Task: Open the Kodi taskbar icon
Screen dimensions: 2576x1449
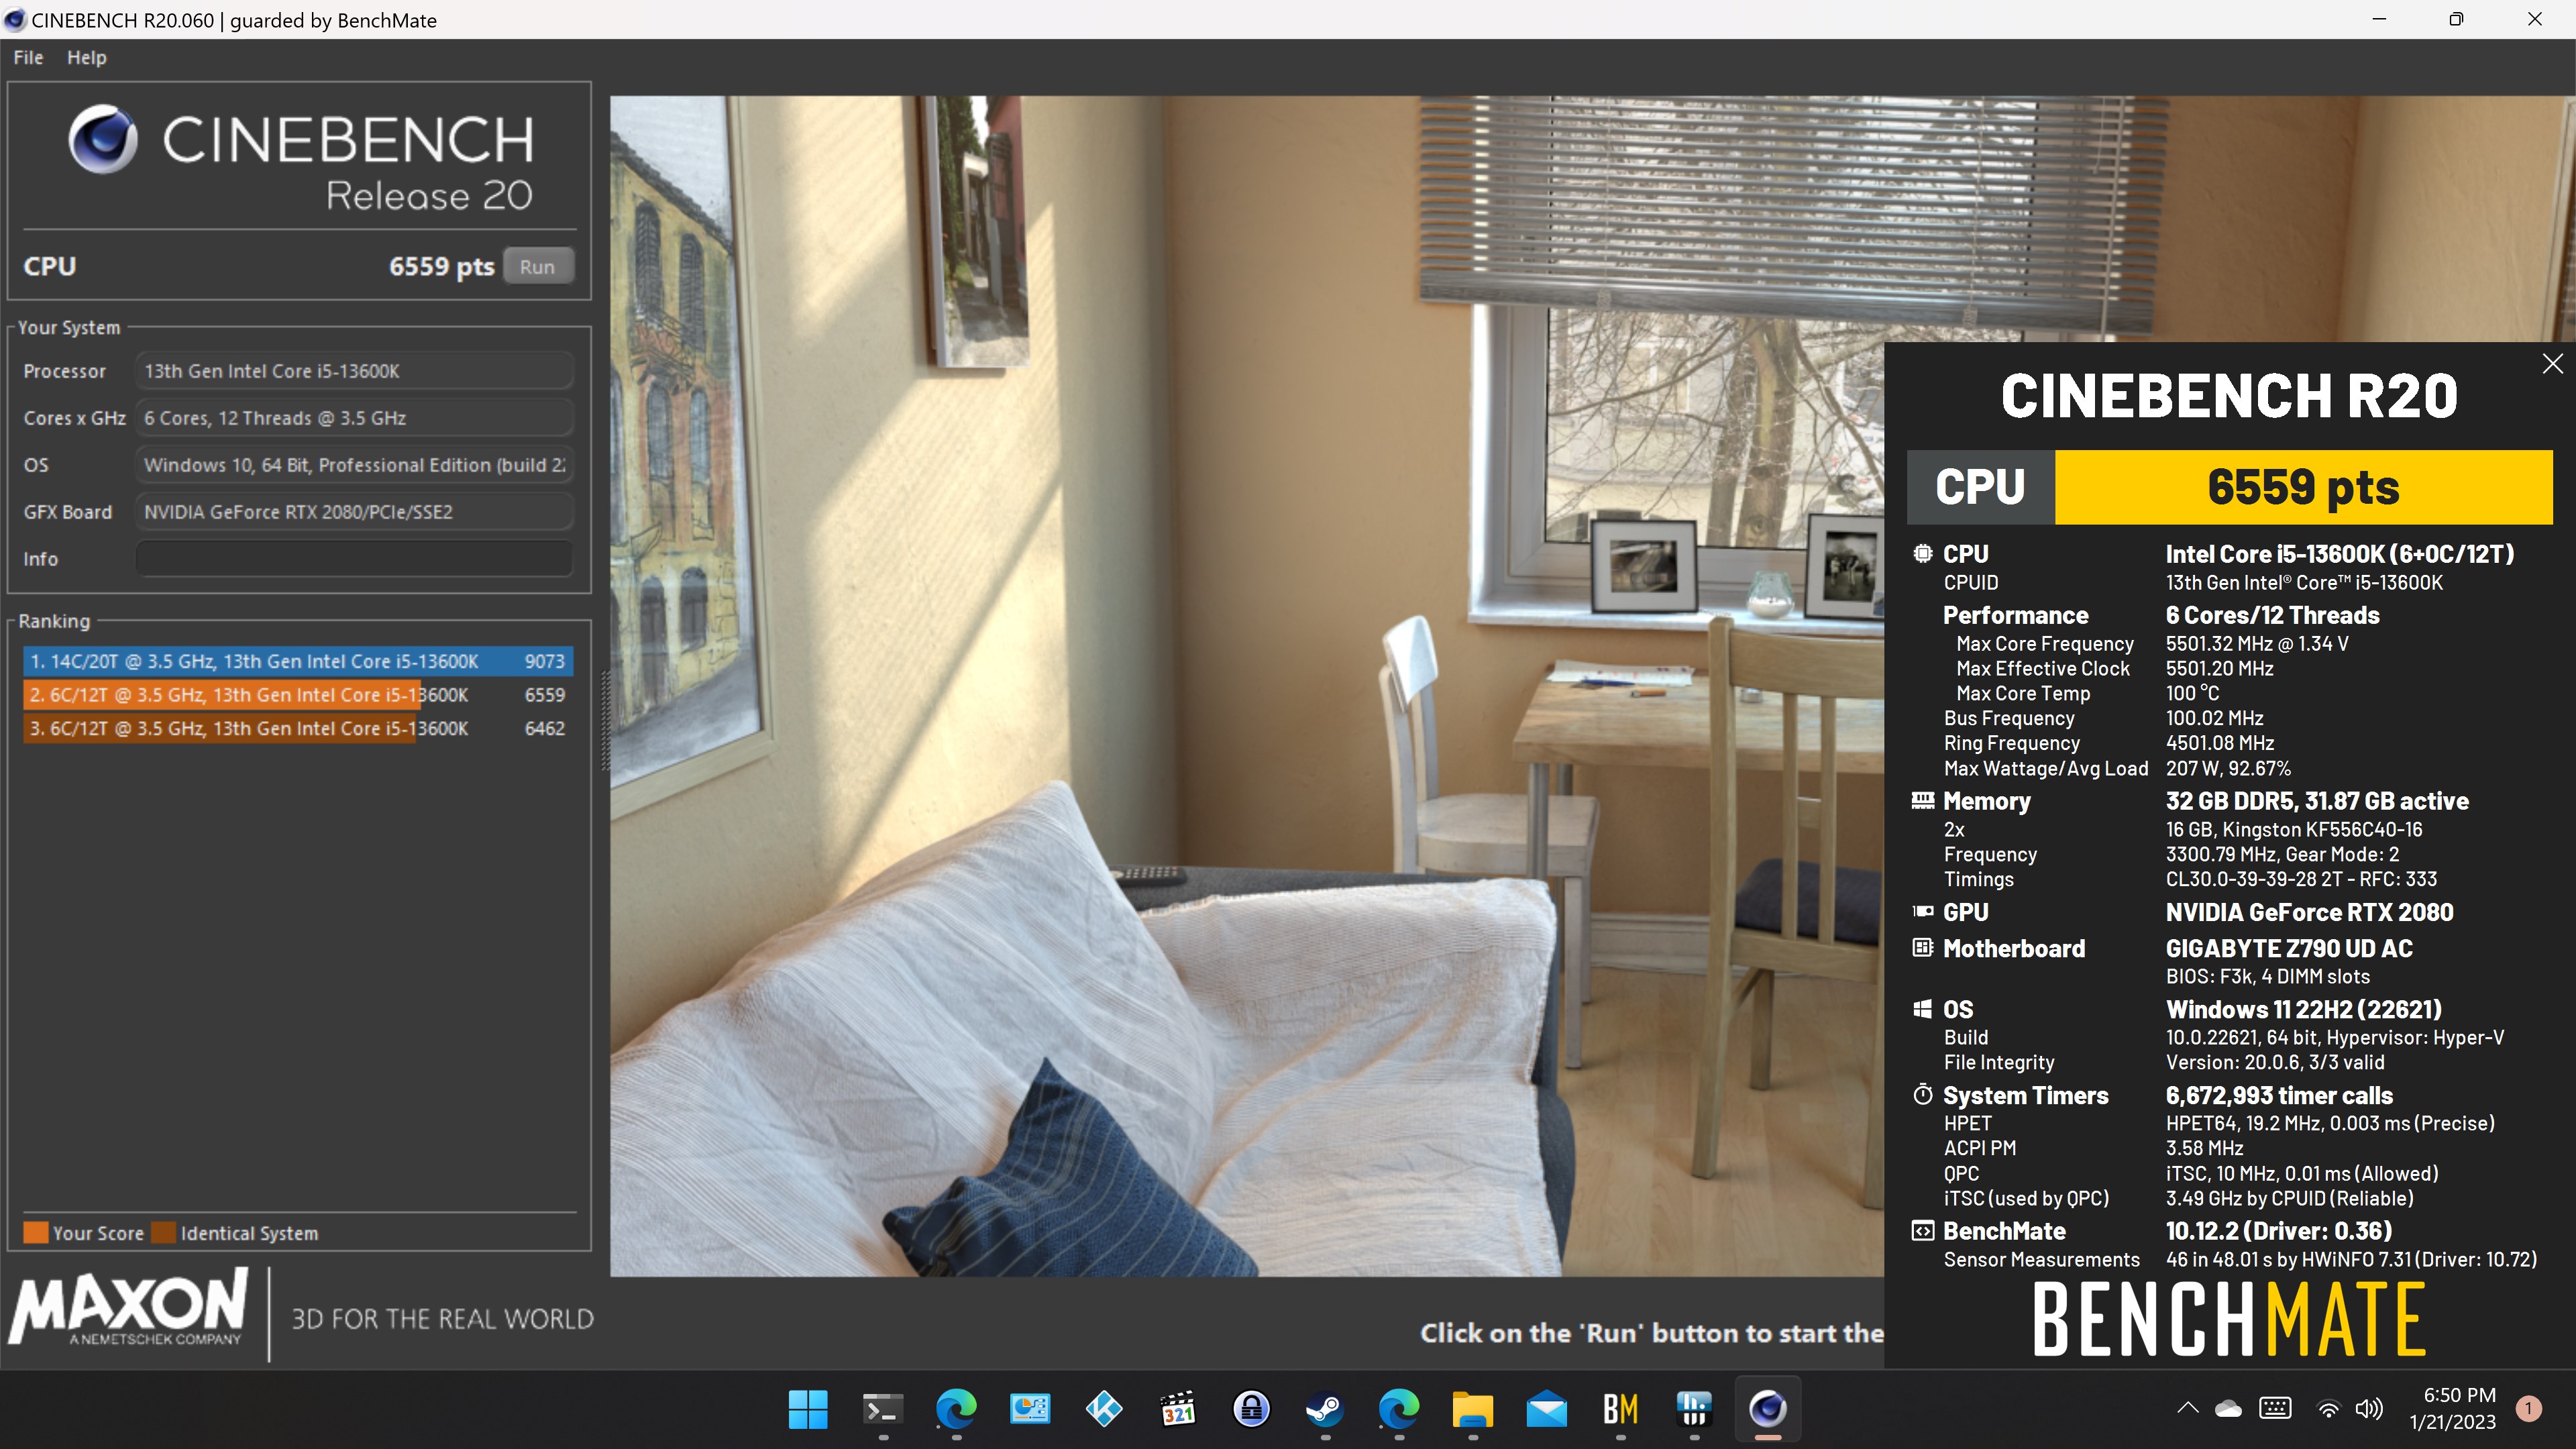Action: point(1103,1409)
